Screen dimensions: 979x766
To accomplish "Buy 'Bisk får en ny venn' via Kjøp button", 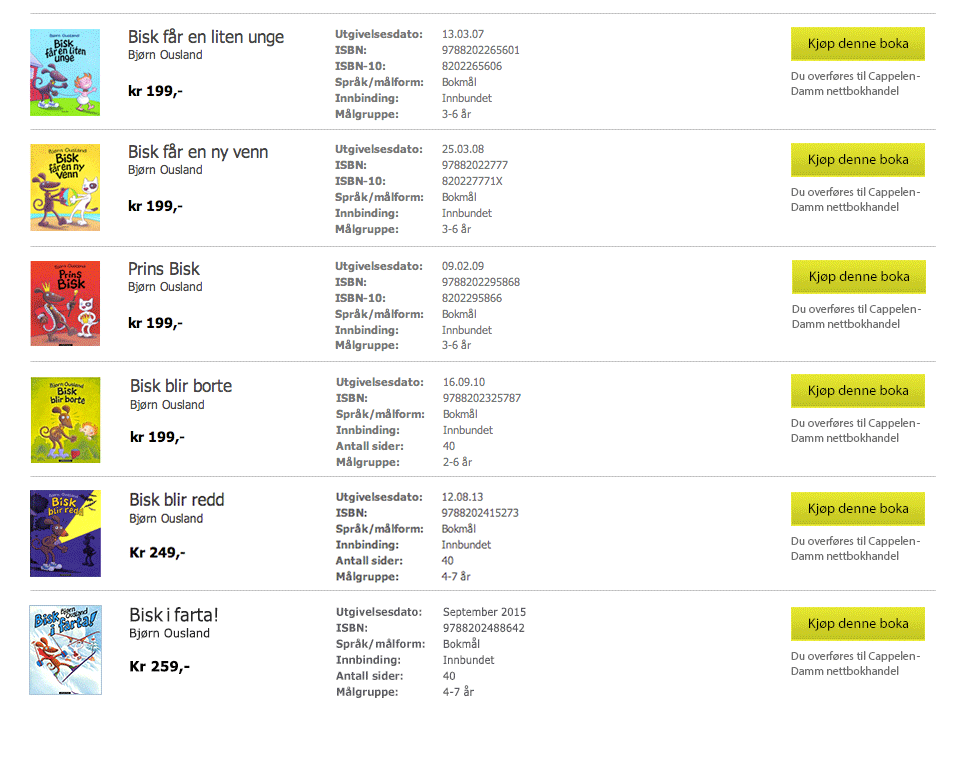I will click(x=858, y=160).
